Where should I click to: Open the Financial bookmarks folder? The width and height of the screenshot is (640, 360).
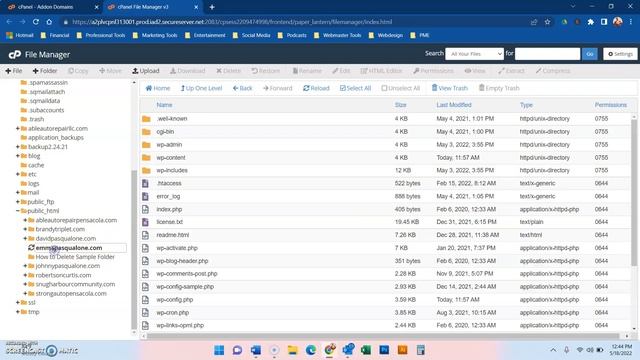pos(55,35)
